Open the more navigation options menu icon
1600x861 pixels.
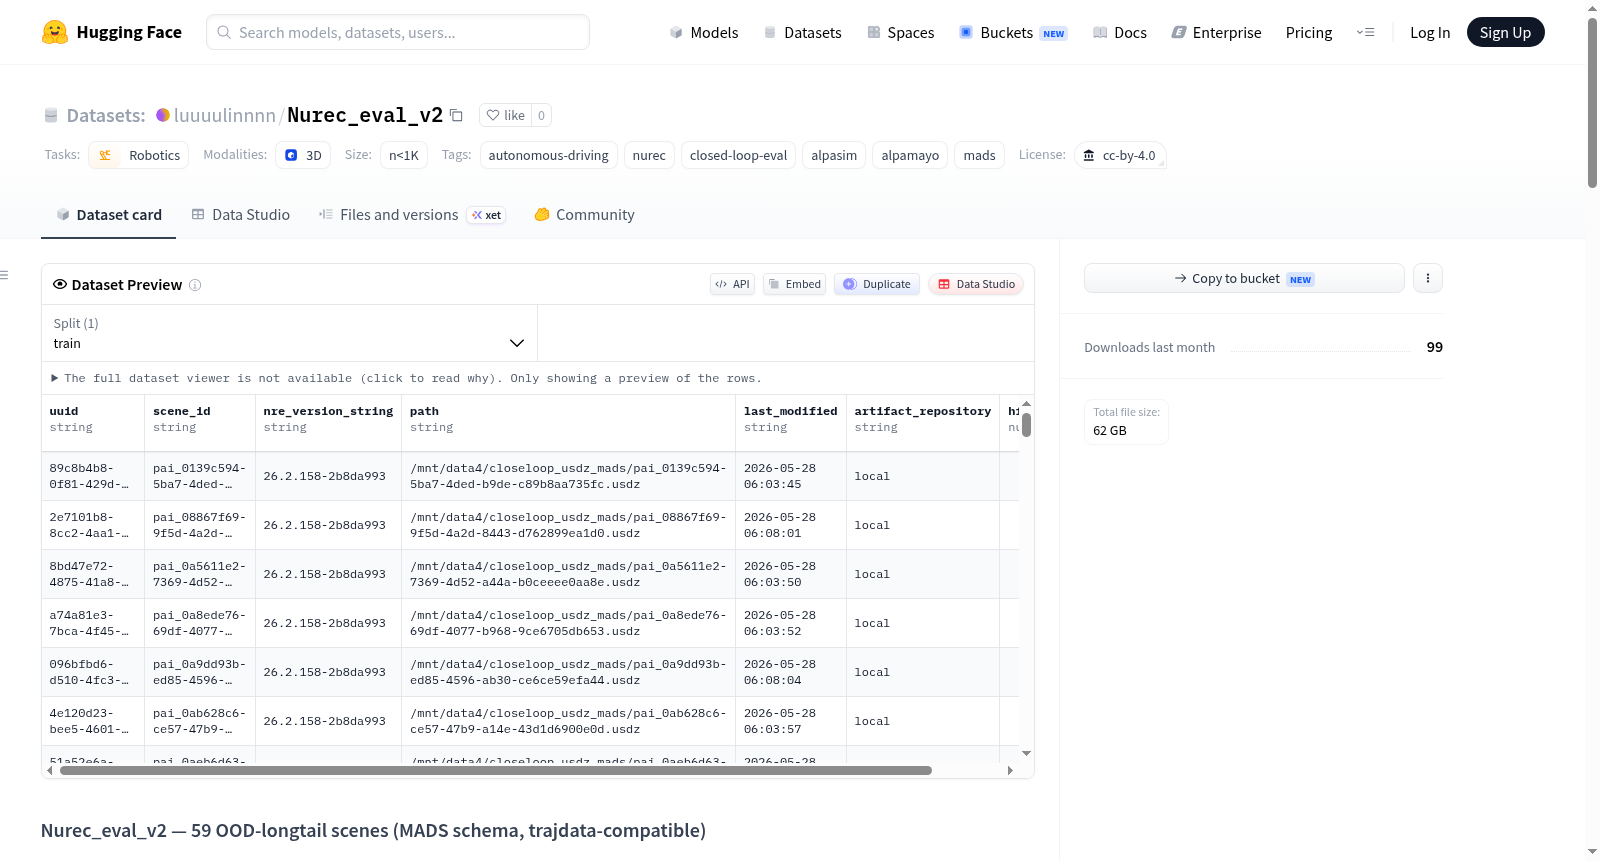pos(1365,32)
